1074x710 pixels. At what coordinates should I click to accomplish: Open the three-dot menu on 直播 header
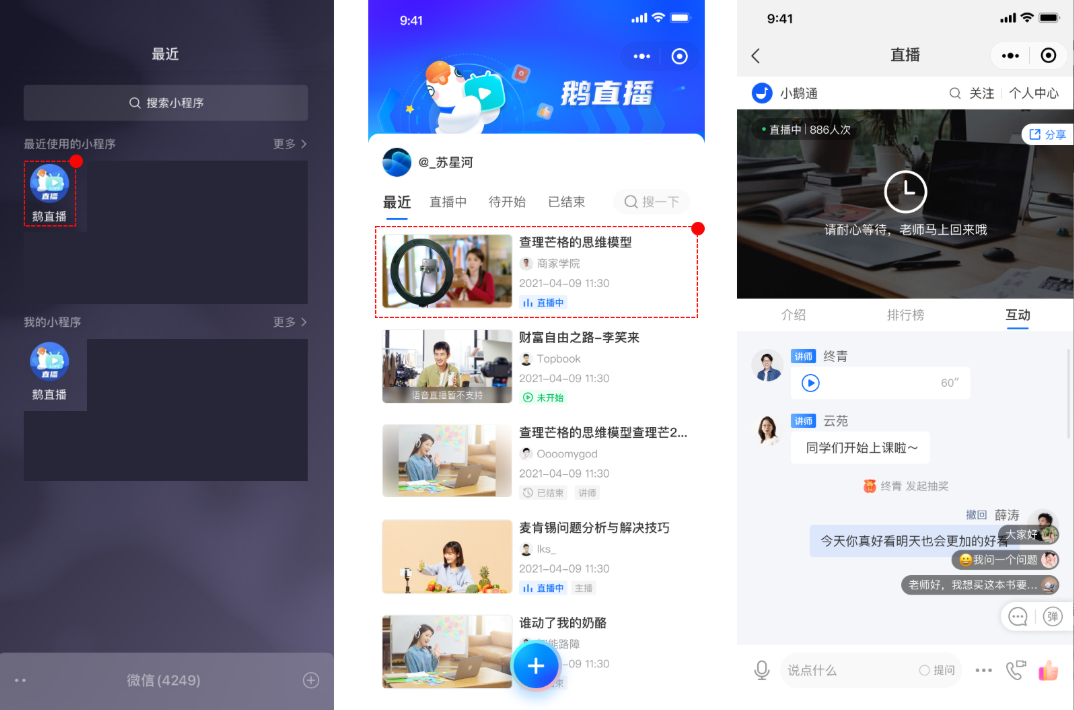pos(1010,56)
